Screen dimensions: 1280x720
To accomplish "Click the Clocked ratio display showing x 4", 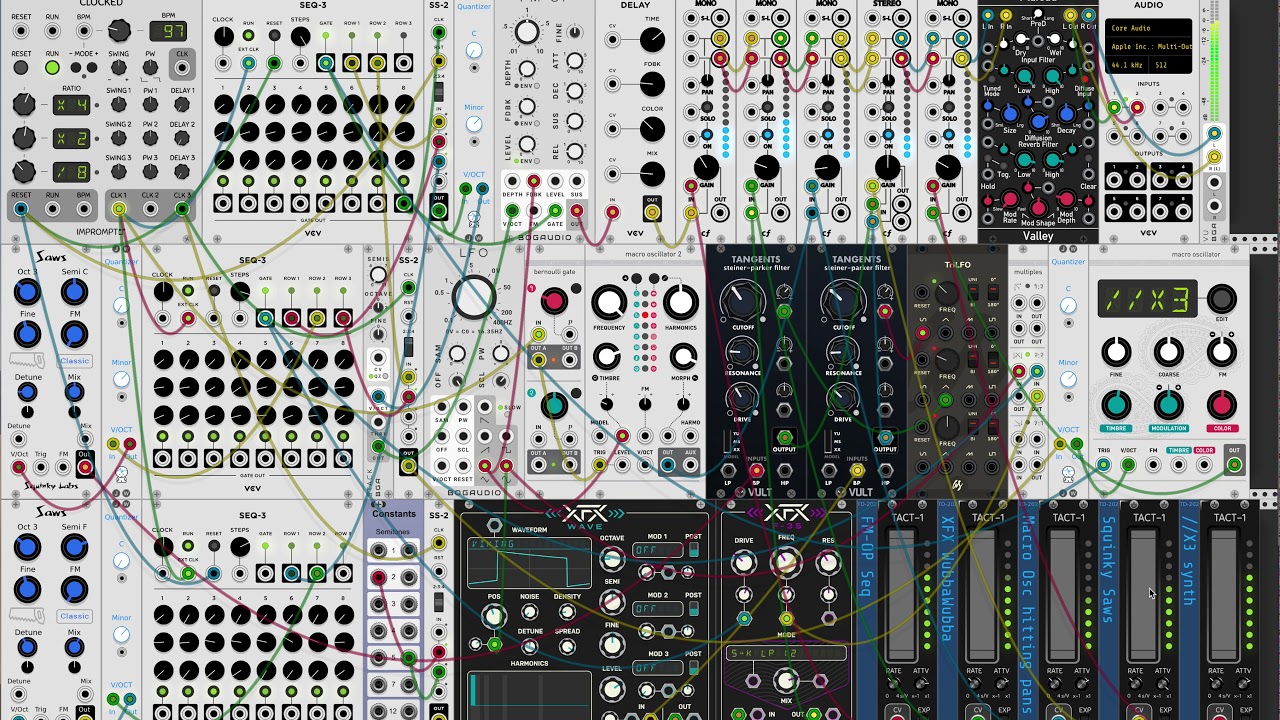I will [71, 104].
